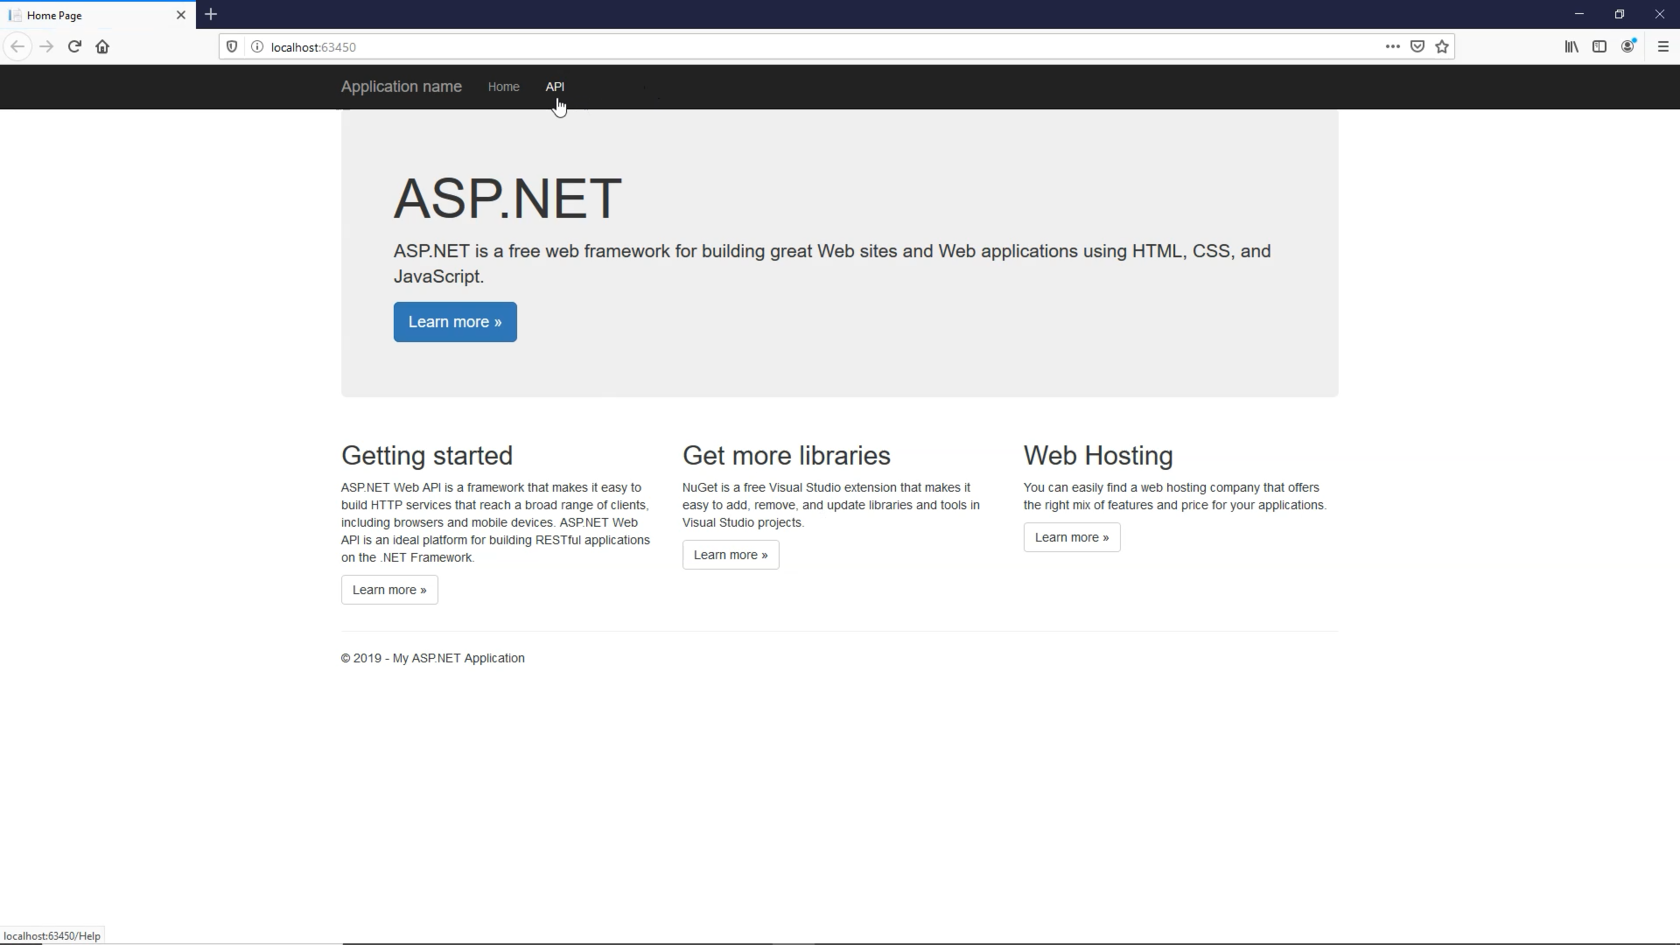Reload the current page

pyautogui.click(x=74, y=47)
